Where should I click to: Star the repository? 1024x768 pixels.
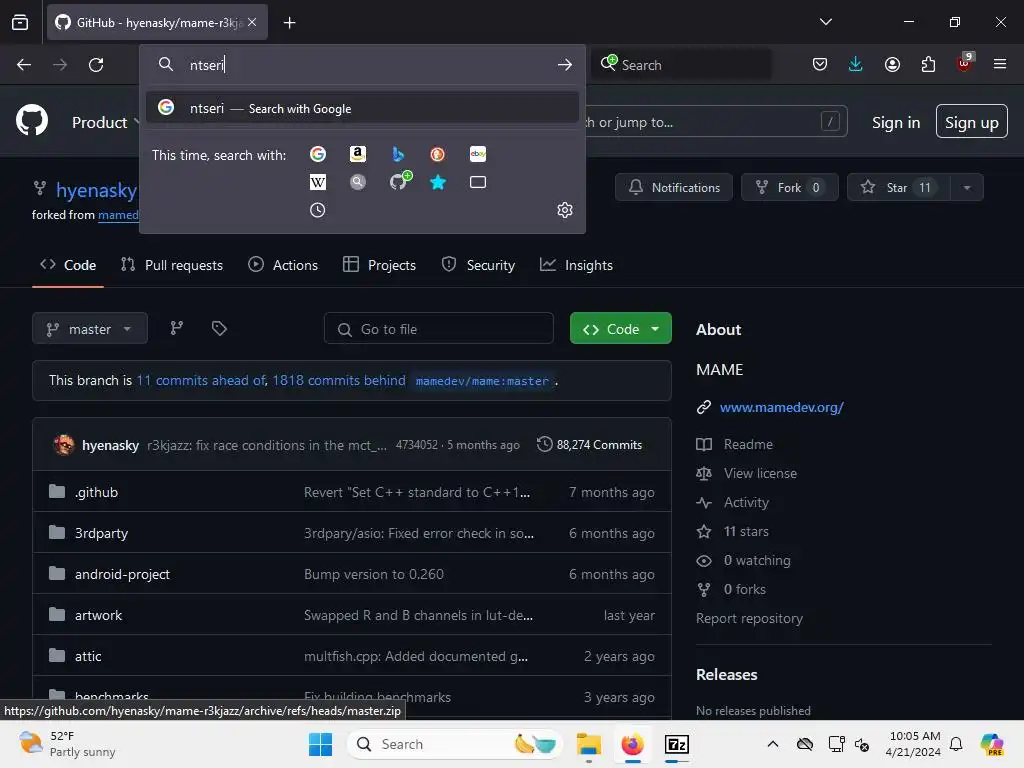pyautogui.click(x=899, y=188)
